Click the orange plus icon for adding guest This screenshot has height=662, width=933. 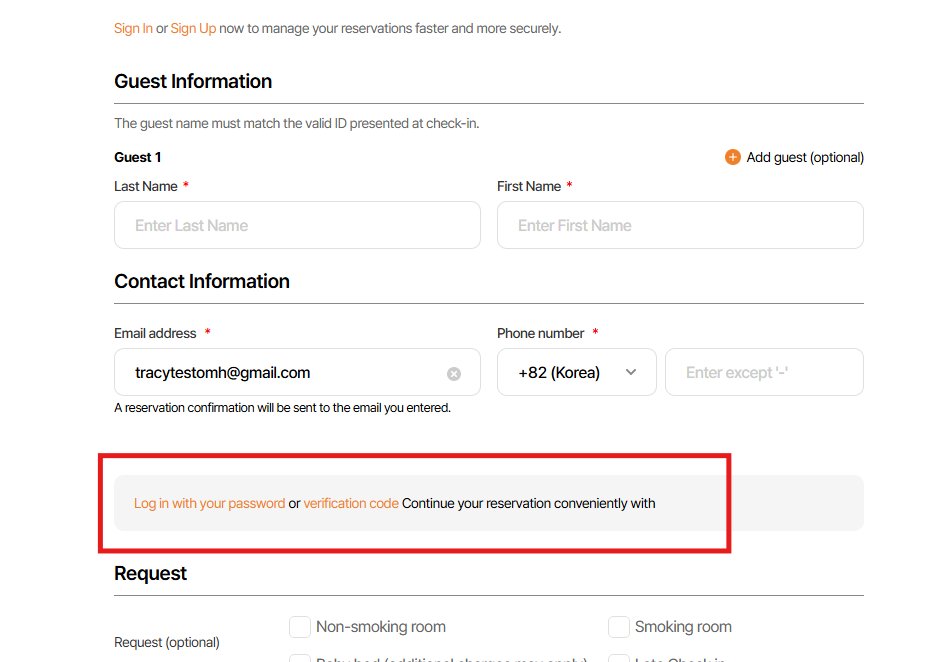pyautogui.click(x=733, y=157)
